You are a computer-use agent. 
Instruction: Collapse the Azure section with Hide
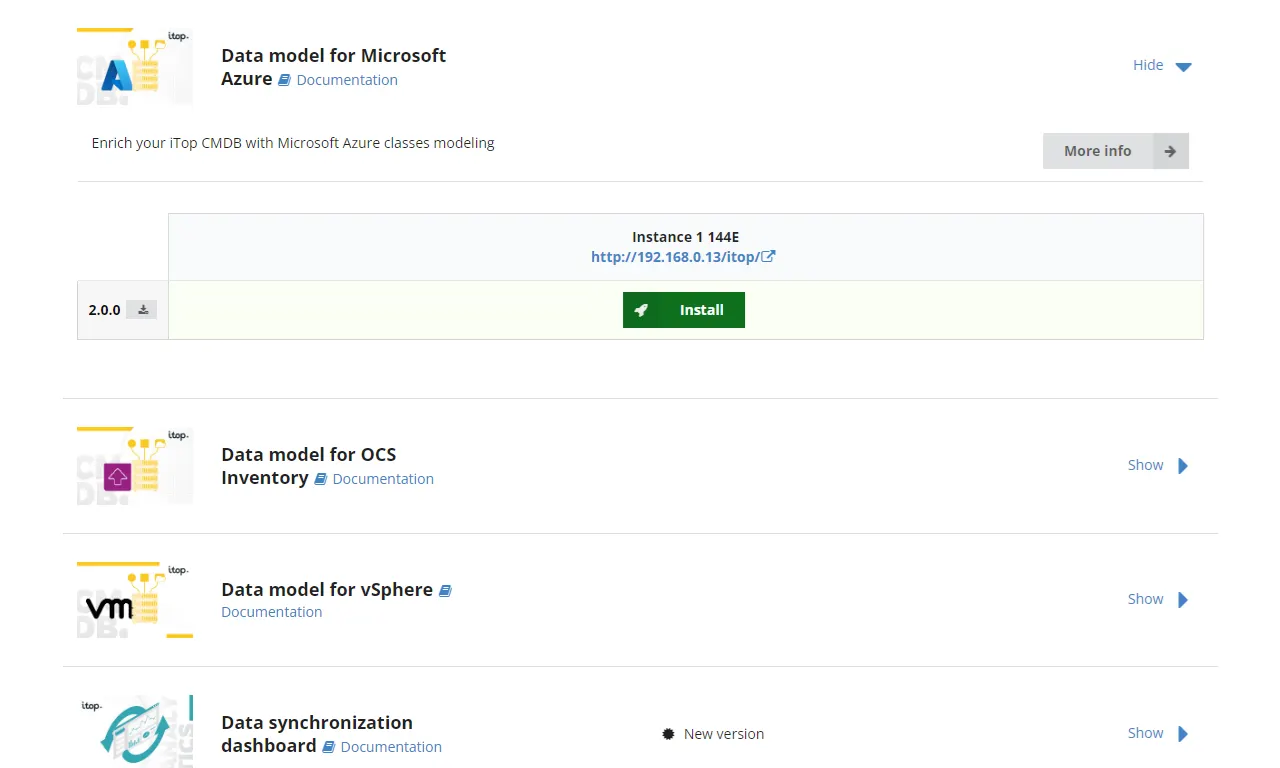(1148, 65)
